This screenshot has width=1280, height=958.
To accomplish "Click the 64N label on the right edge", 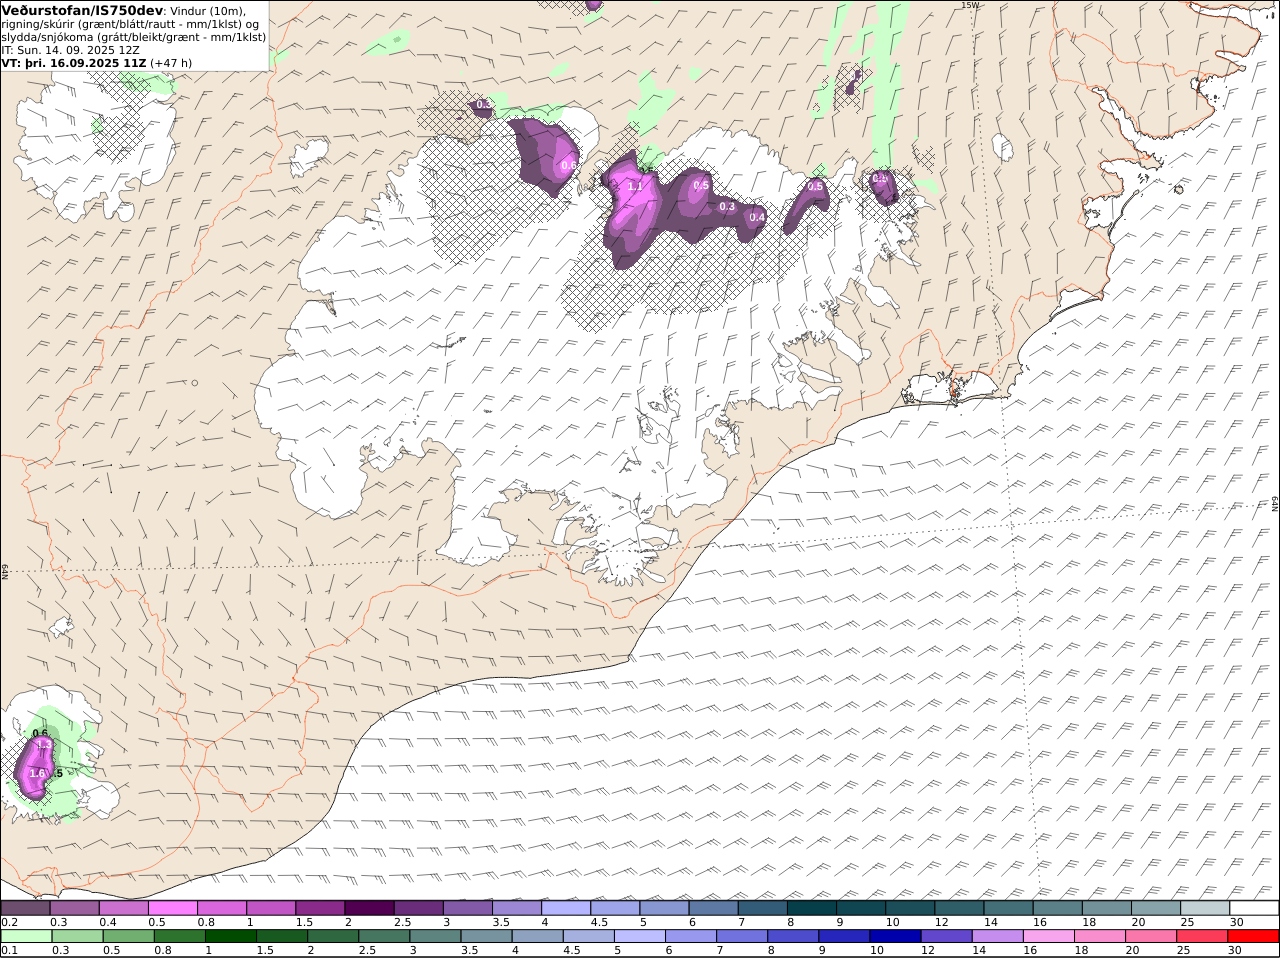I will 1275,502.
